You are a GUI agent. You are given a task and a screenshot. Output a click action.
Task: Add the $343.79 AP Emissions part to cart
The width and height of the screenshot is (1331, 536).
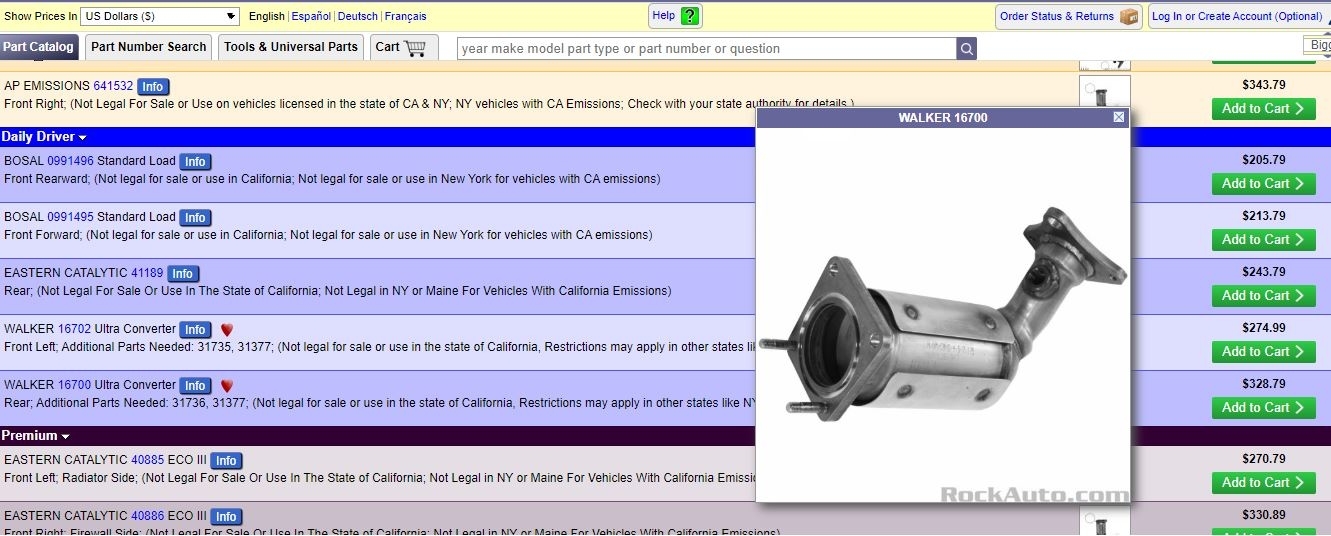point(1263,109)
